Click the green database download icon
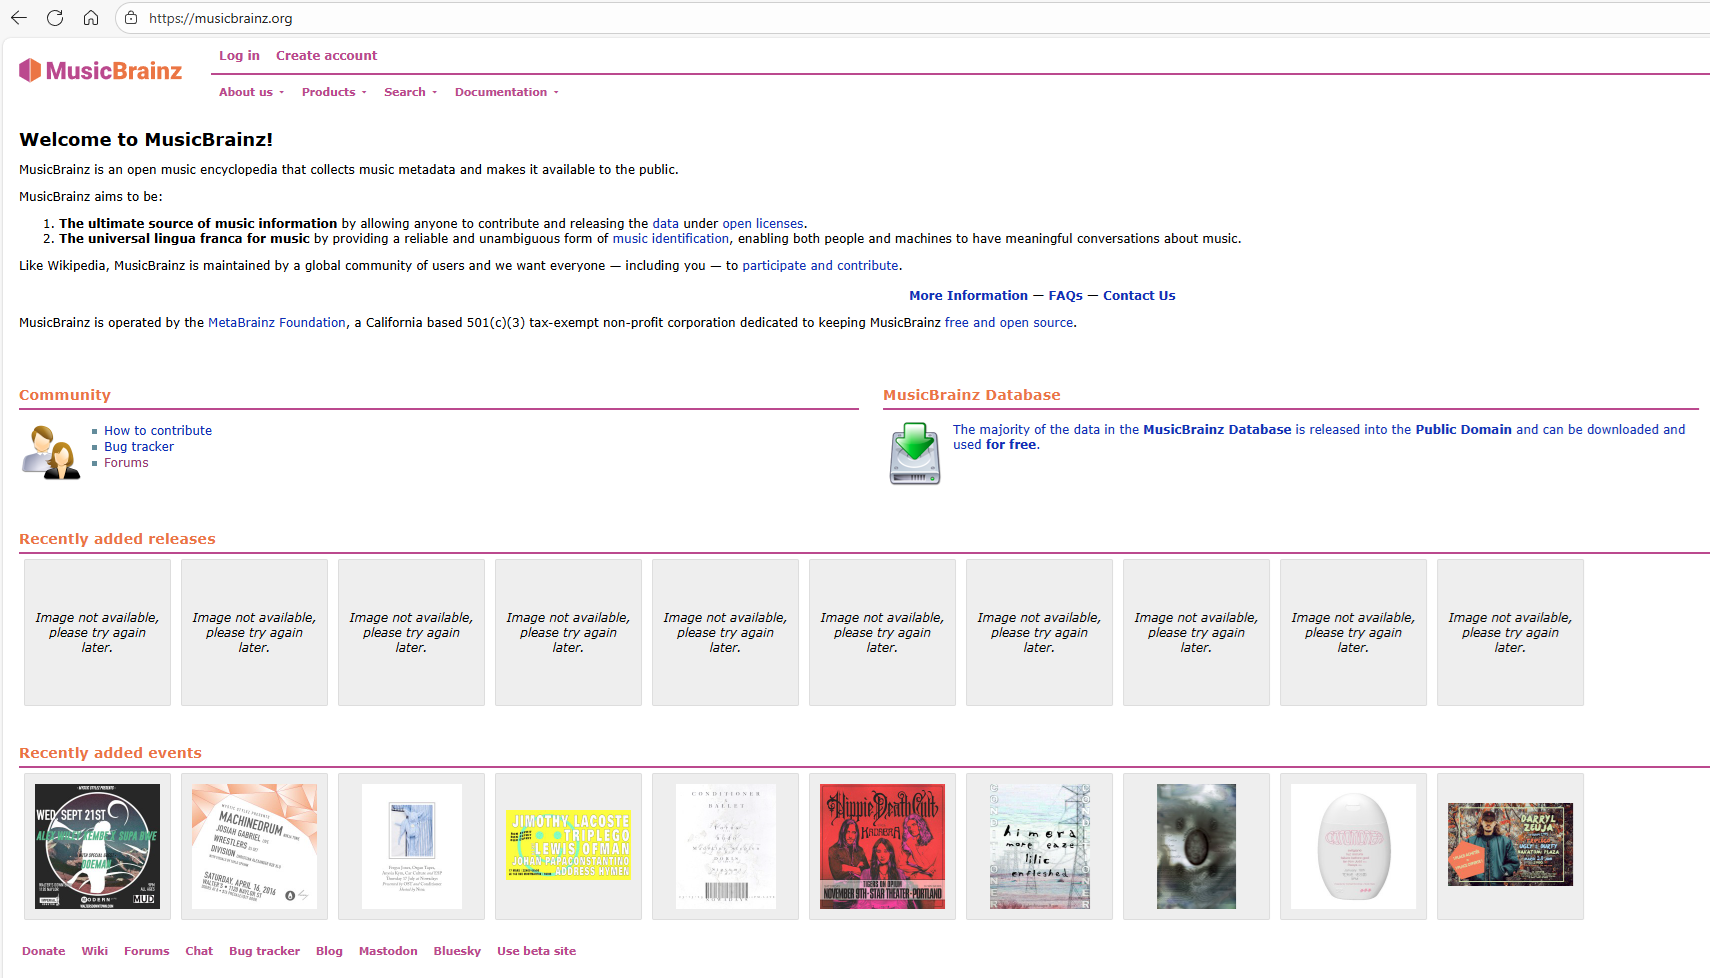 coord(915,453)
